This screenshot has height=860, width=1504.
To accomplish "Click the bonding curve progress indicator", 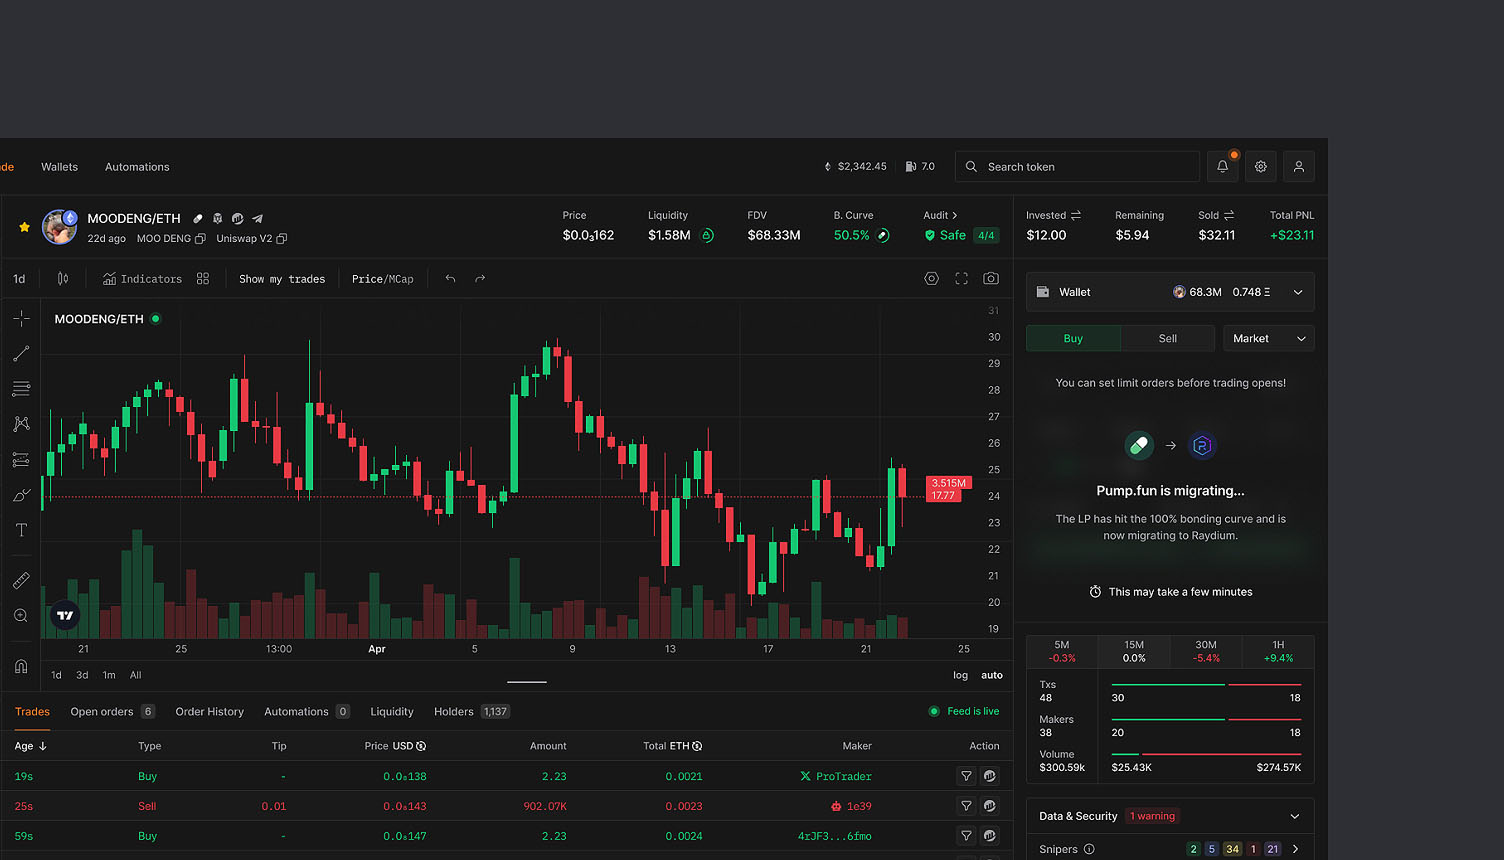I will [x=882, y=235].
